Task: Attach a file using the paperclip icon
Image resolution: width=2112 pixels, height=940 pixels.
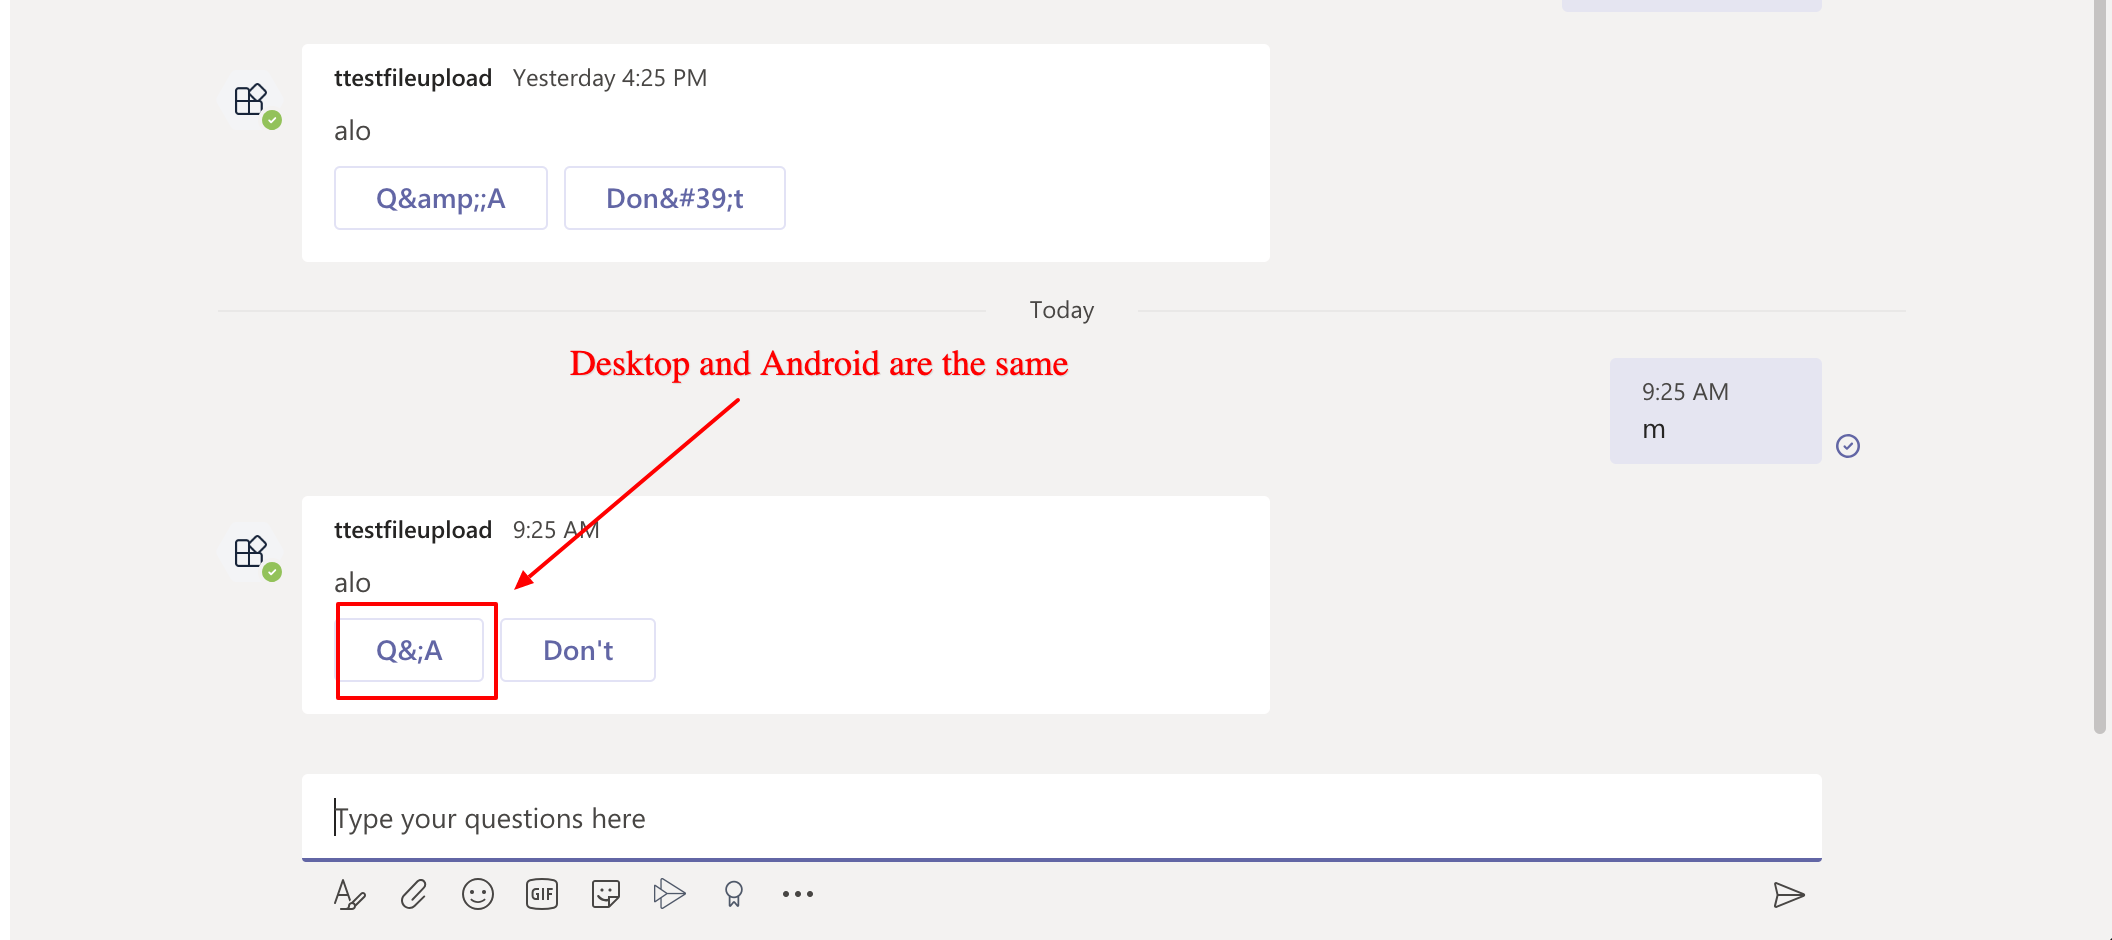Action: [413, 894]
